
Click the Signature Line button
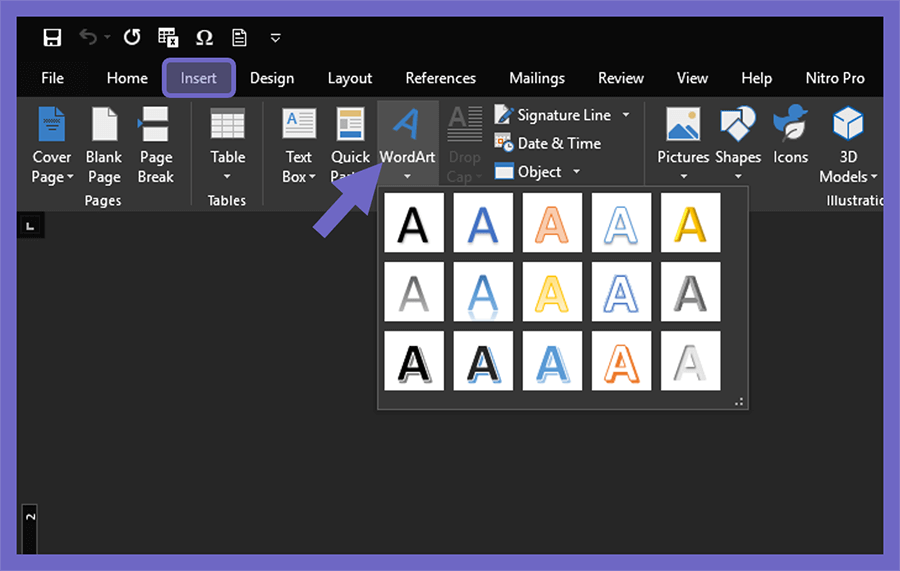(x=553, y=115)
